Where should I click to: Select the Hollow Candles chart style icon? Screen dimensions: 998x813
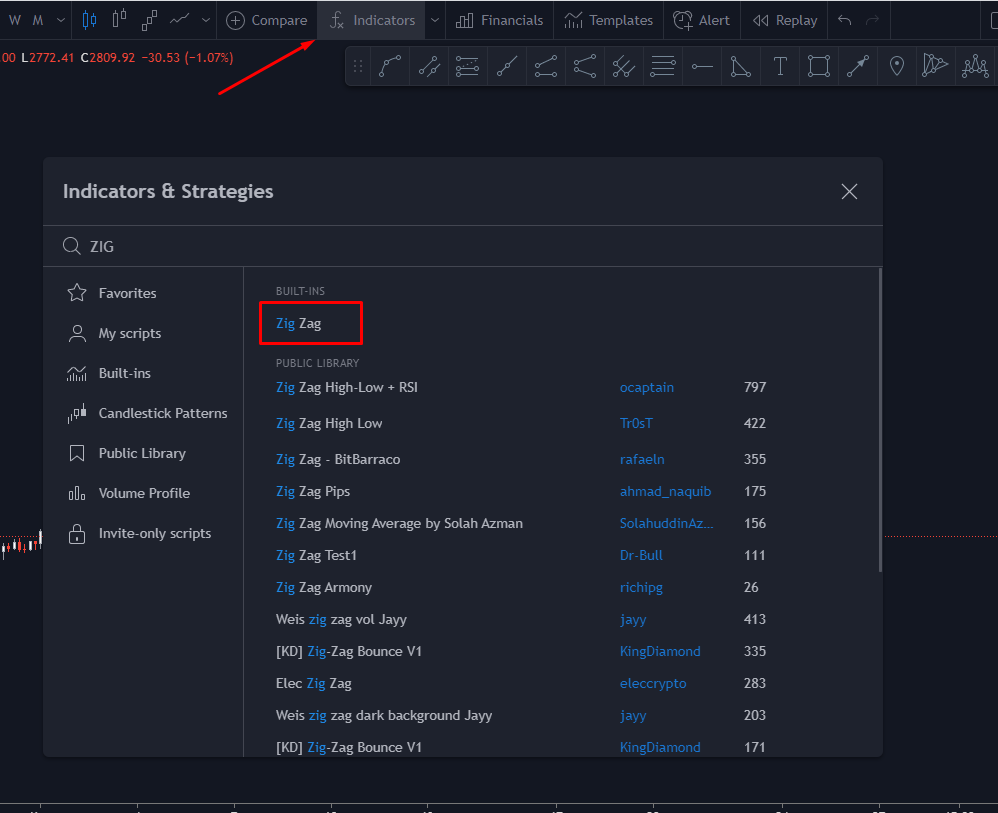coord(119,20)
